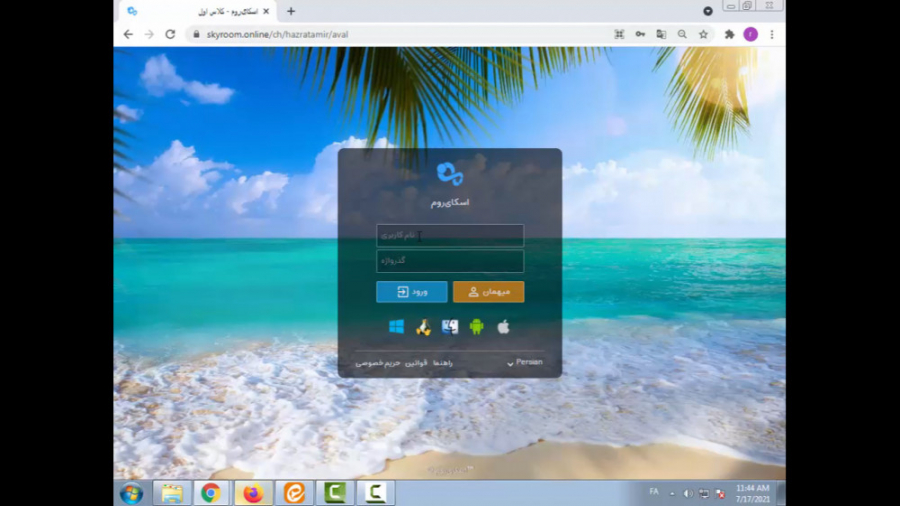Screen dimensions: 900x506
Task: Open the Persian language dropdown
Action: click(525, 362)
